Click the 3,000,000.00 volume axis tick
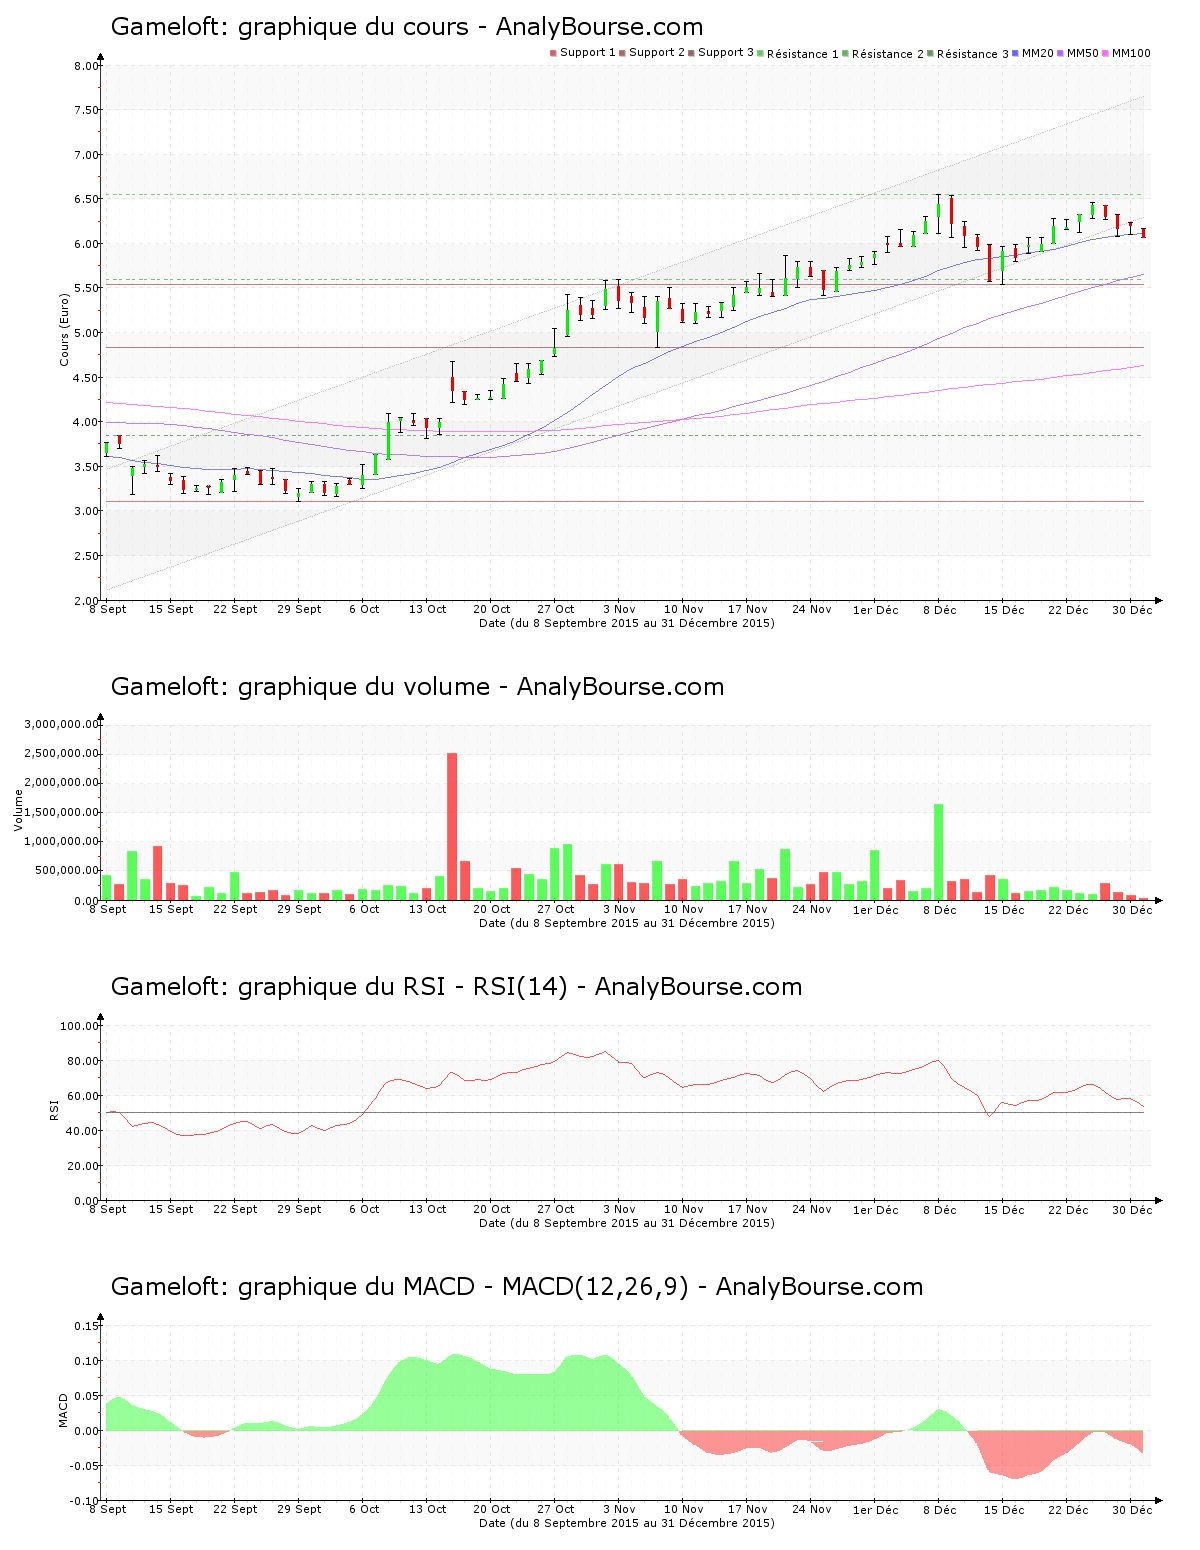1200x1550 pixels. coord(61,724)
